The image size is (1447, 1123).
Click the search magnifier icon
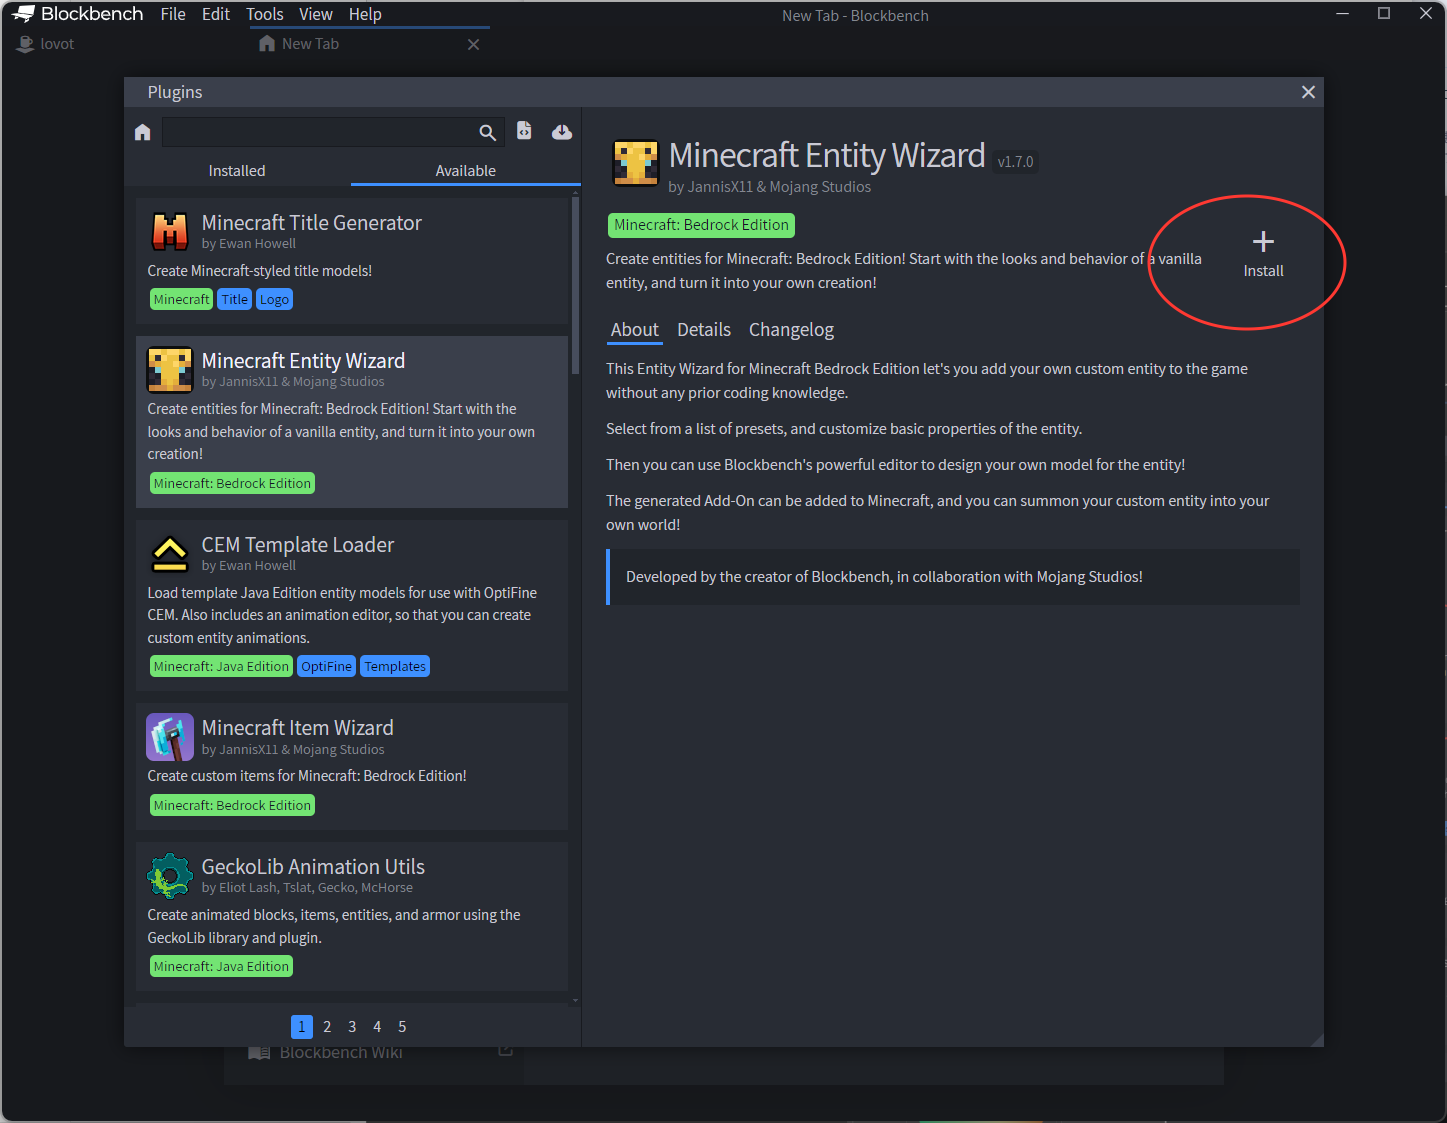(487, 132)
